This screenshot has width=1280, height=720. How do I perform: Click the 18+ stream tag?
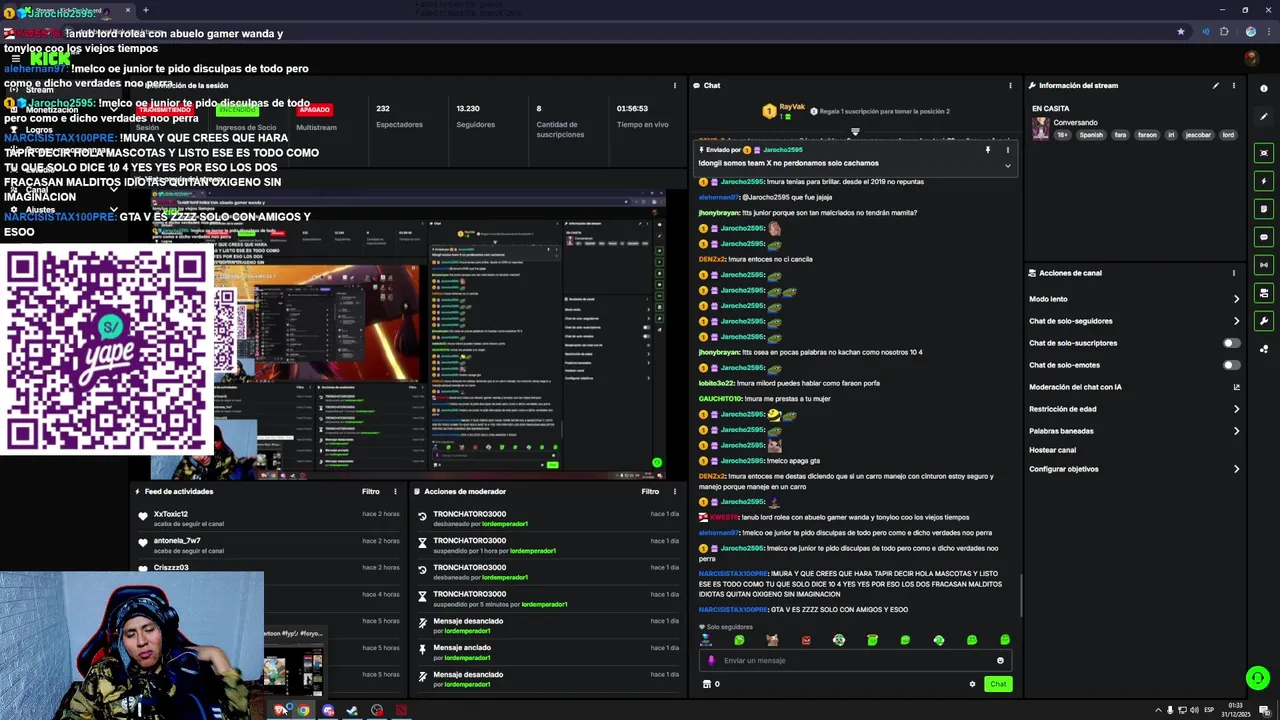[x=1063, y=135]
